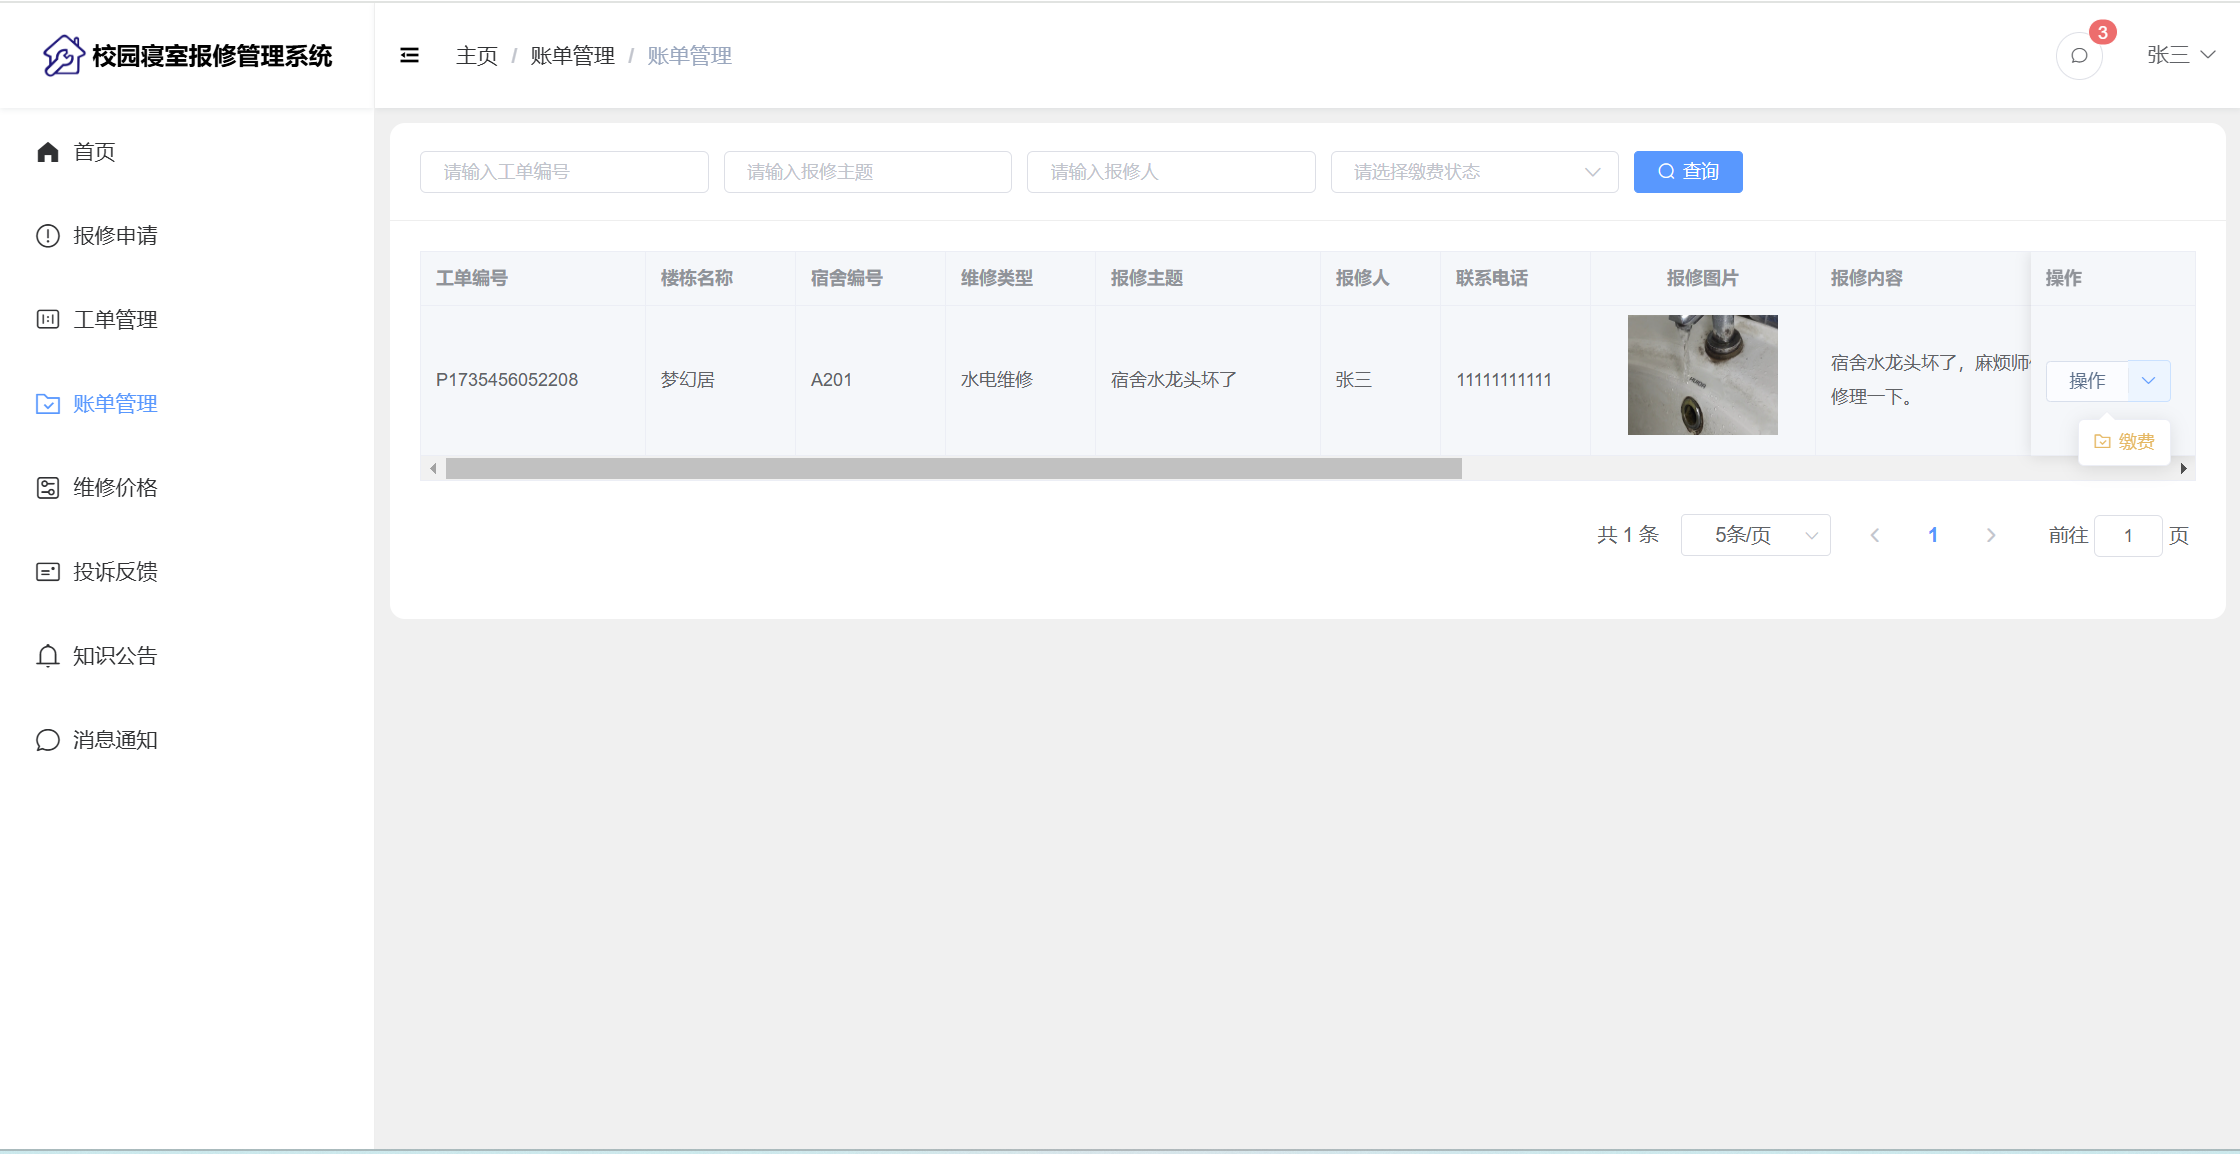Go to 主页 via breadcrumb link
Viewport: 2240px width, 1154px height.
[x=476, y=56]
